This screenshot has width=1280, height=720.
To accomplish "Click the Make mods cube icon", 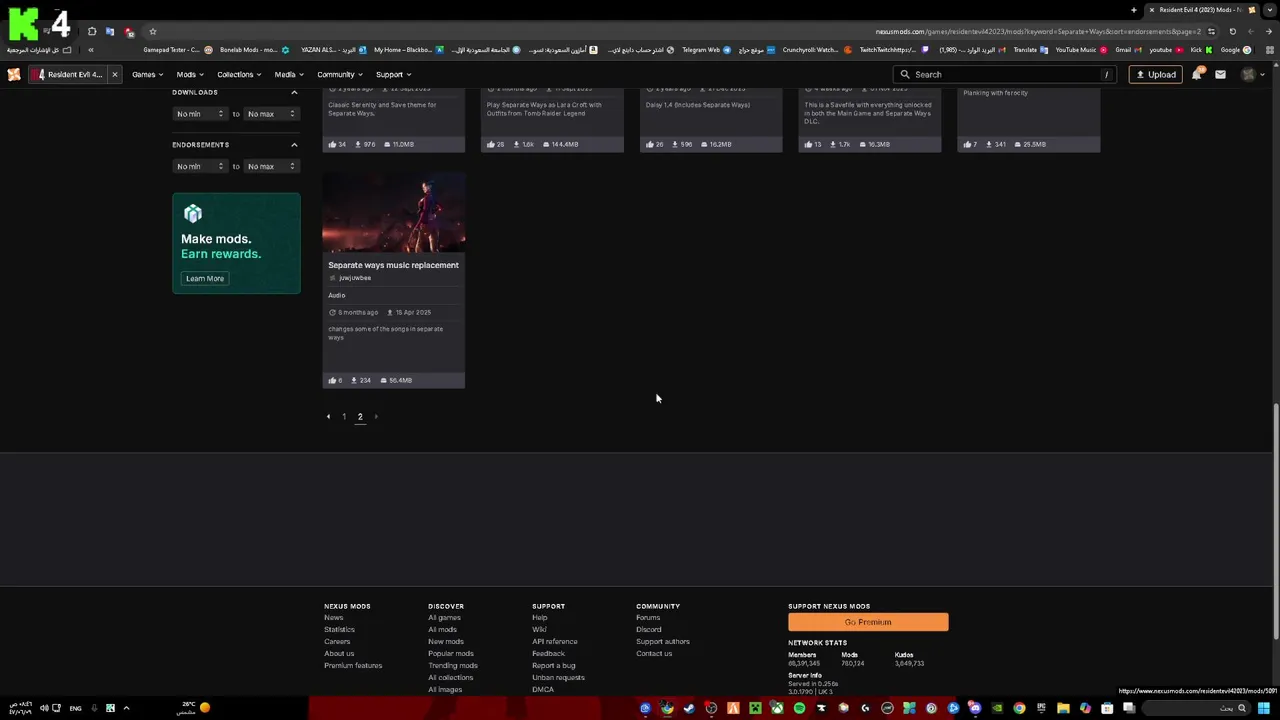I will (193, 213).
